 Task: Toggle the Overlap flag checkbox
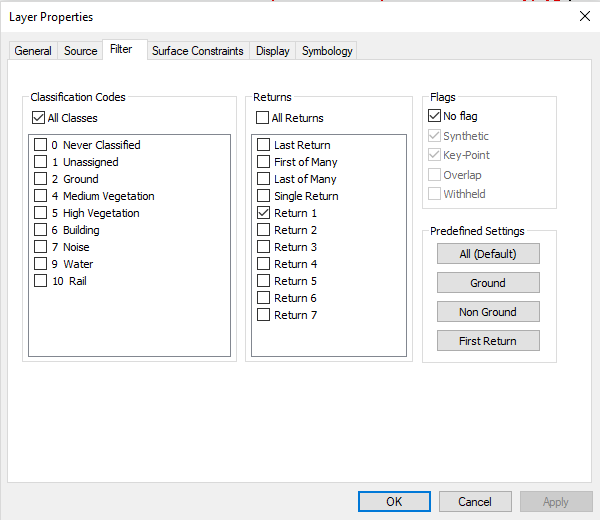[434, 174]
